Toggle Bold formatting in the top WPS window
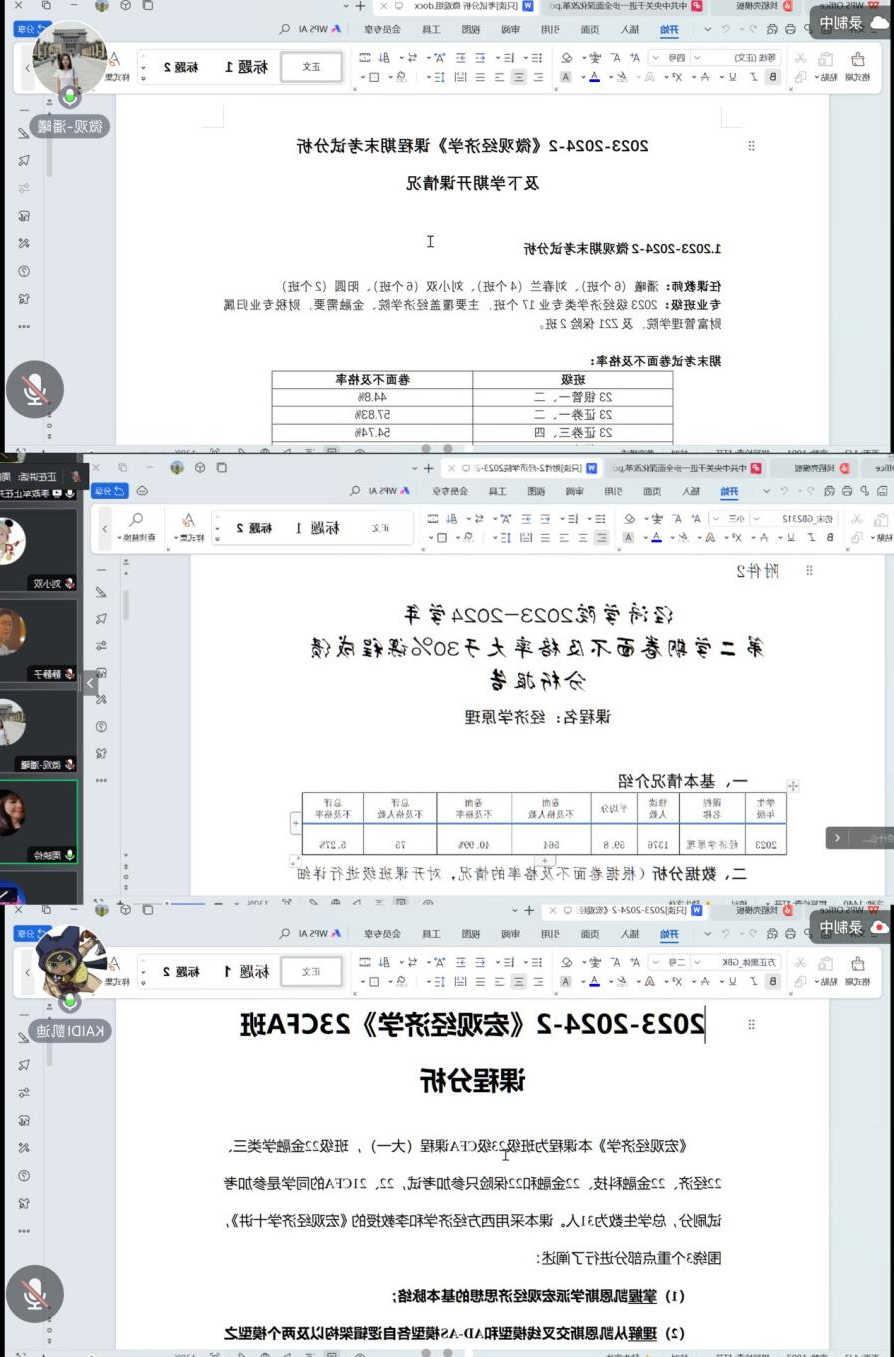The width and height of the screenshot is (894, 1357). (x=771, y=76)
